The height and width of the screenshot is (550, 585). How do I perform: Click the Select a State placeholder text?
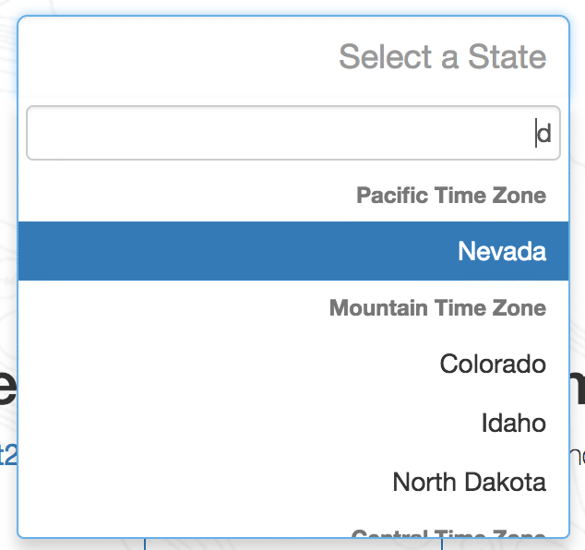click(442, 57)
